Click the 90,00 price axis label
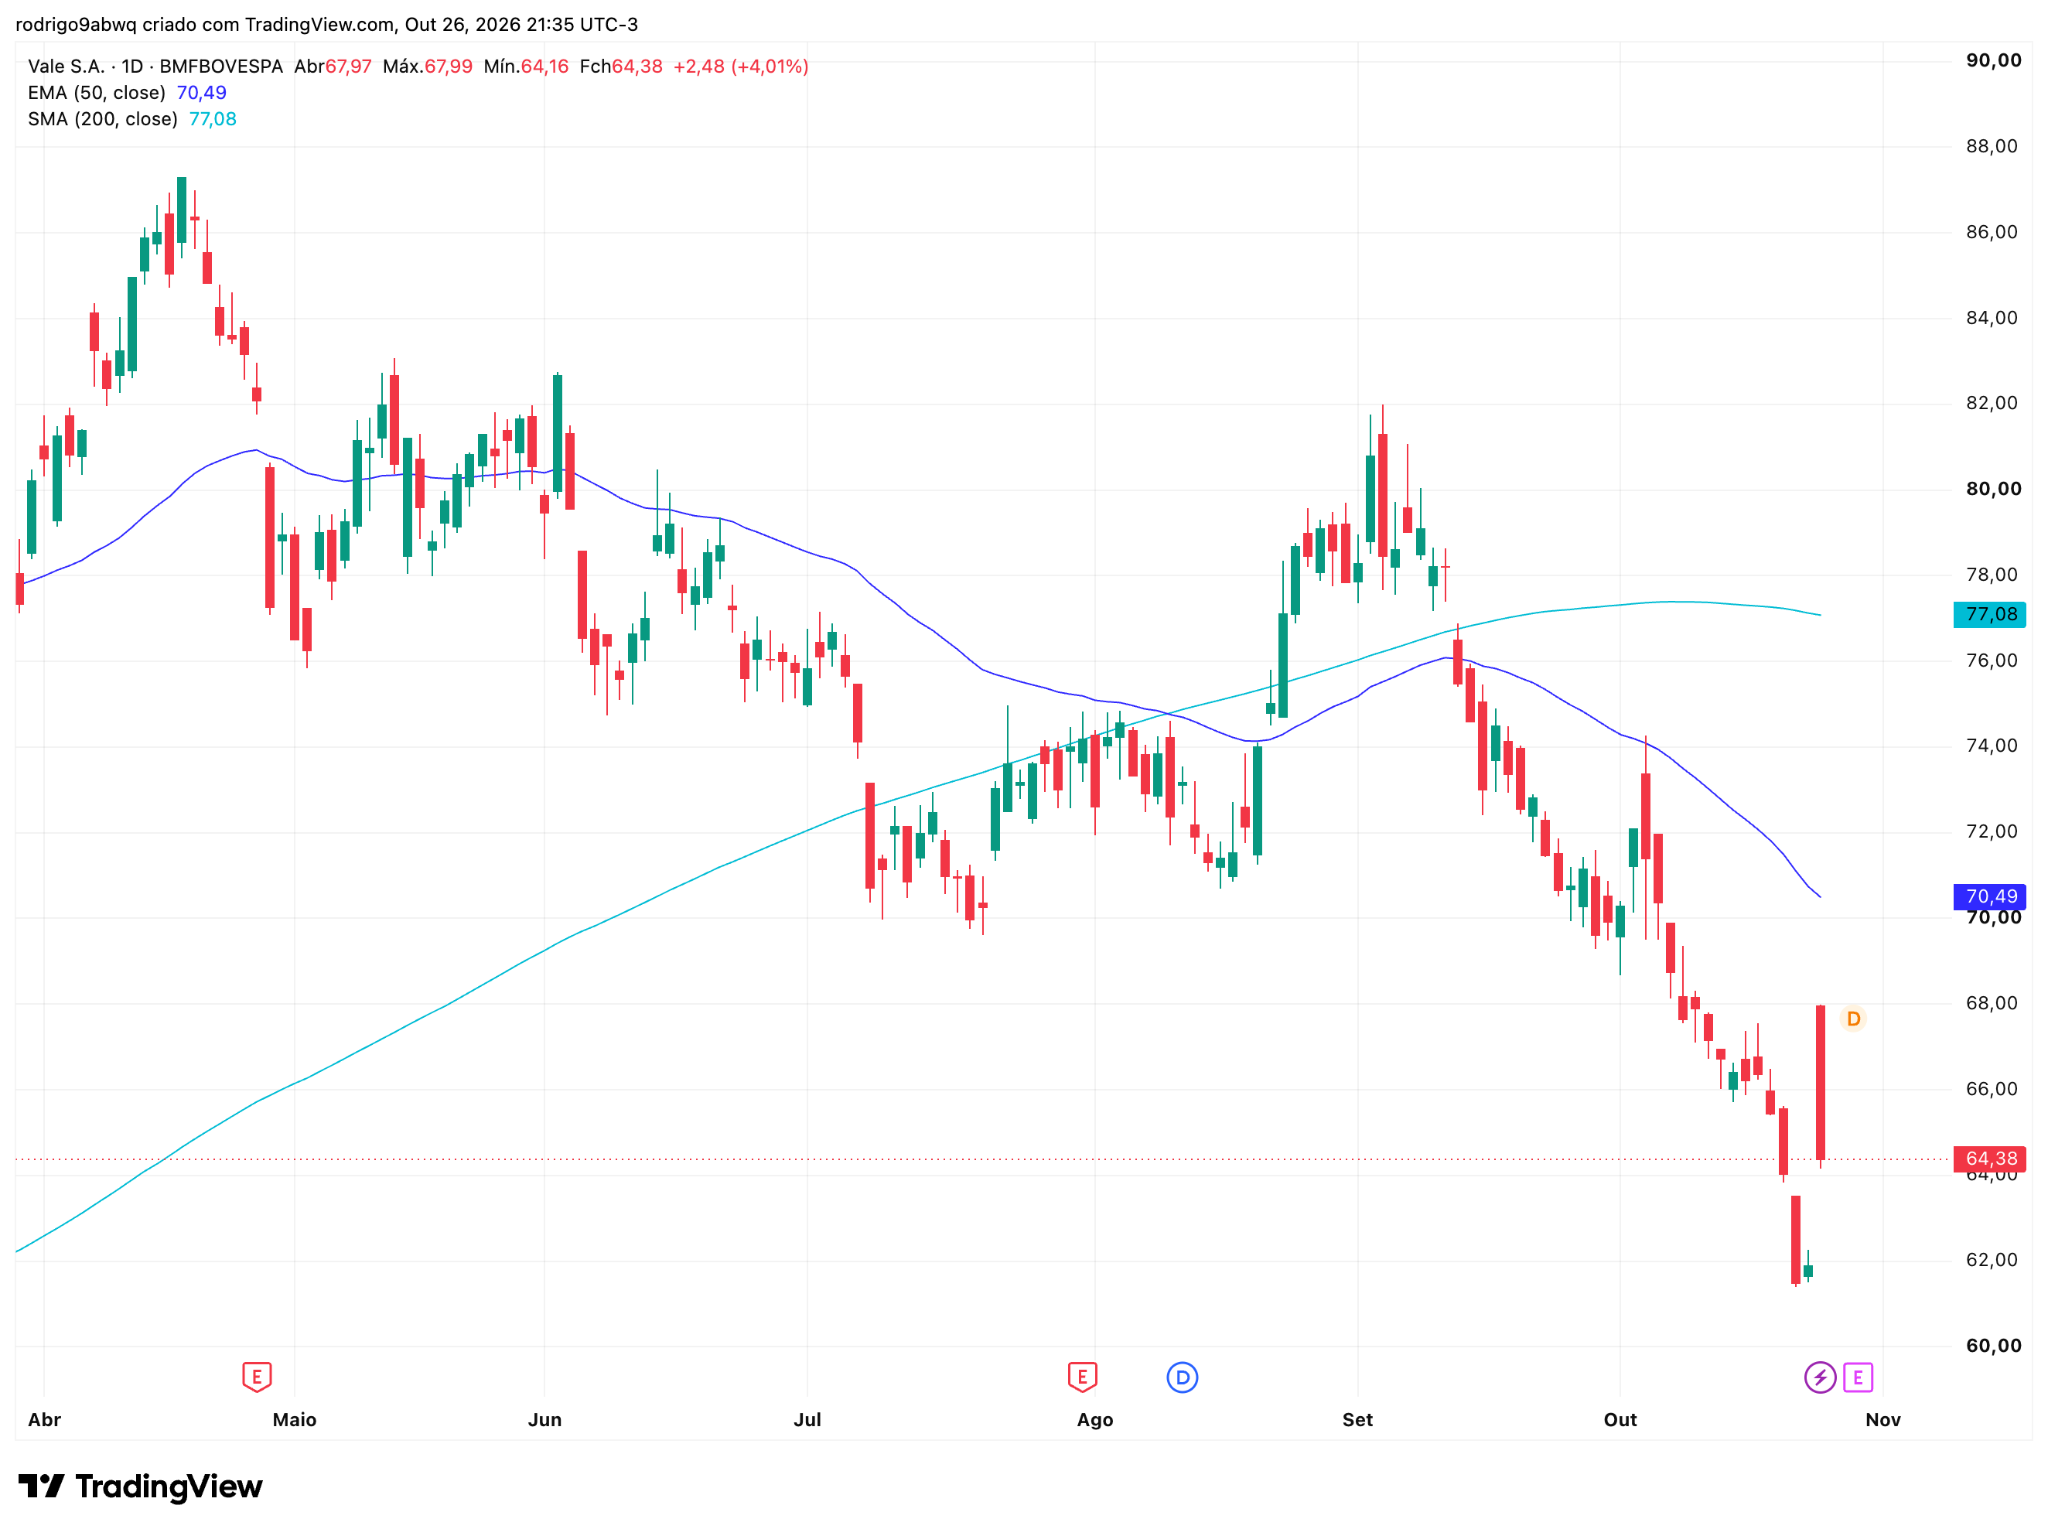Screen dimensions: 2048x1532 point(1993,60)
